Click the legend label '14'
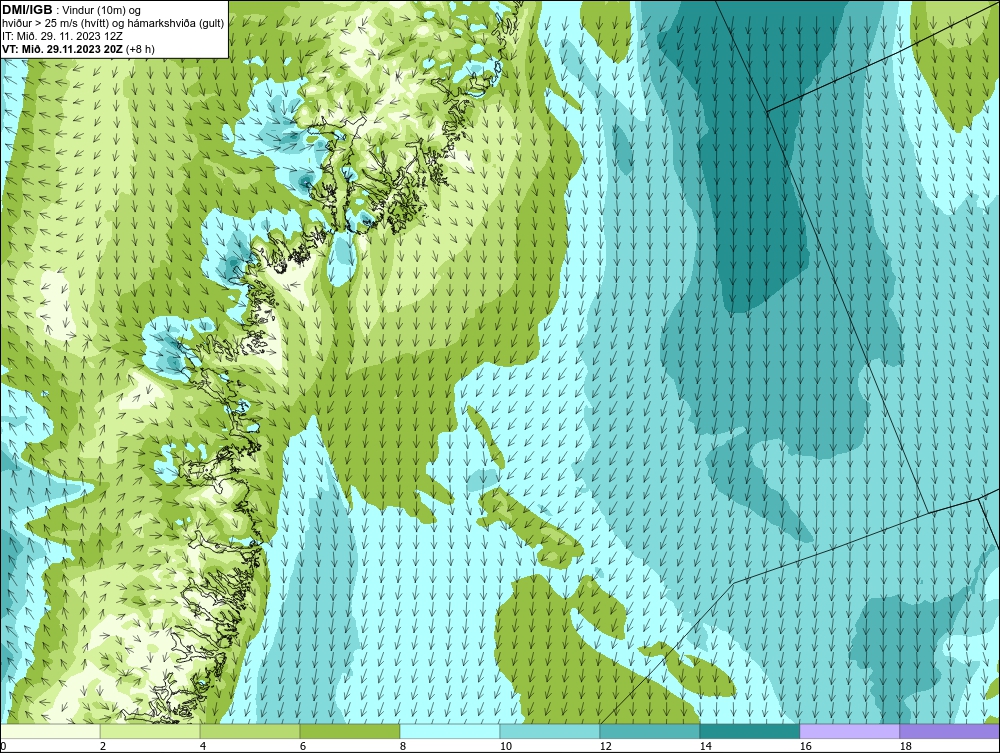 [705, 746]
